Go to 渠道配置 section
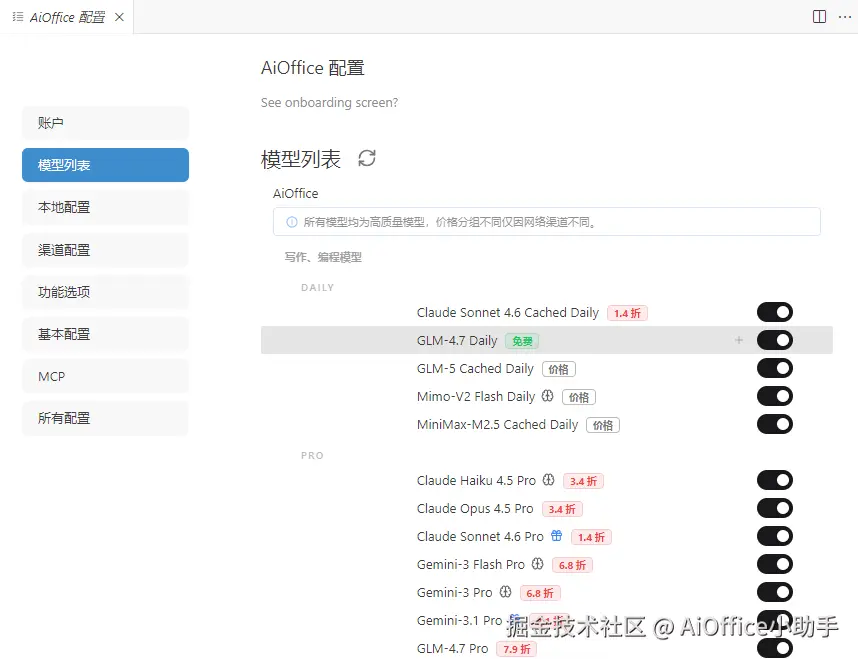This screenshot has height=659, width=858. (105, 250)
